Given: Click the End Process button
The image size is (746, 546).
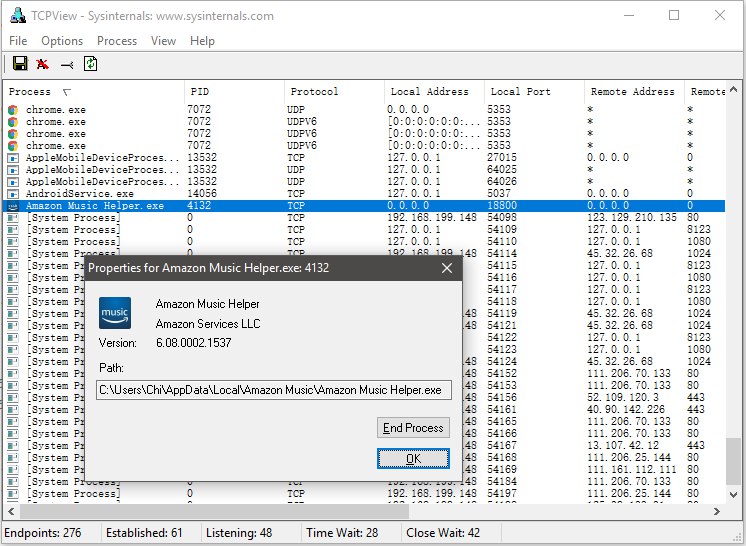Looking at the screenshot, I should [413, 428].
